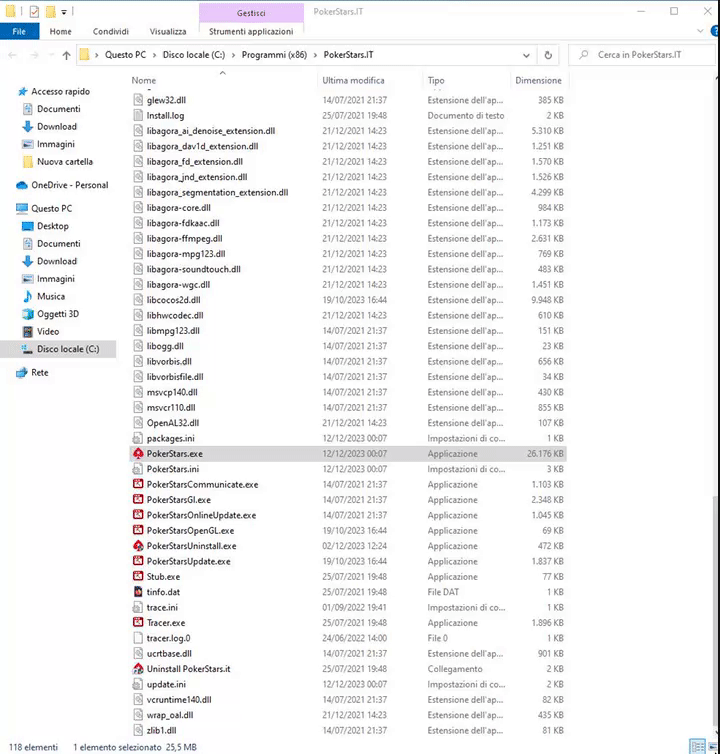Expand breadcrumb arrow after Disco locale (C:)
Image resolution: width=720 pixels, height=754 pixels.
click(233, 55)
